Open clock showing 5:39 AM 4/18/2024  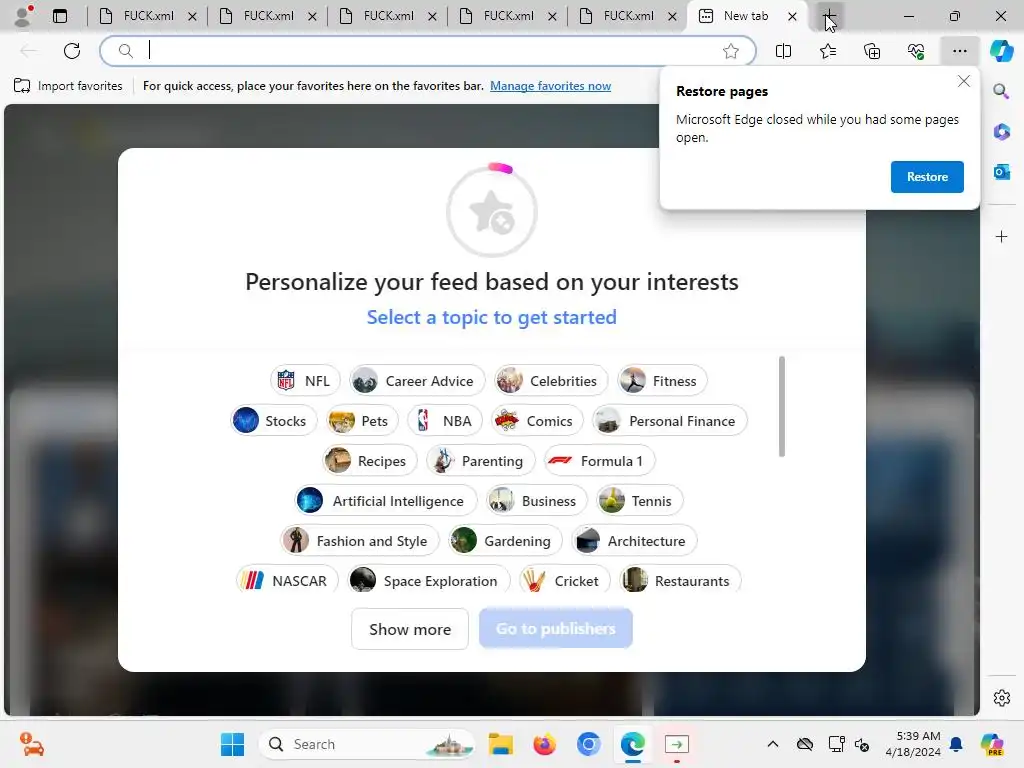point(912,744)
